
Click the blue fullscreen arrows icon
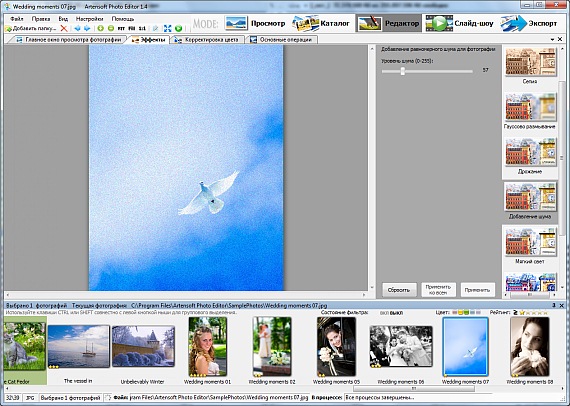click(x=168, y=28)
